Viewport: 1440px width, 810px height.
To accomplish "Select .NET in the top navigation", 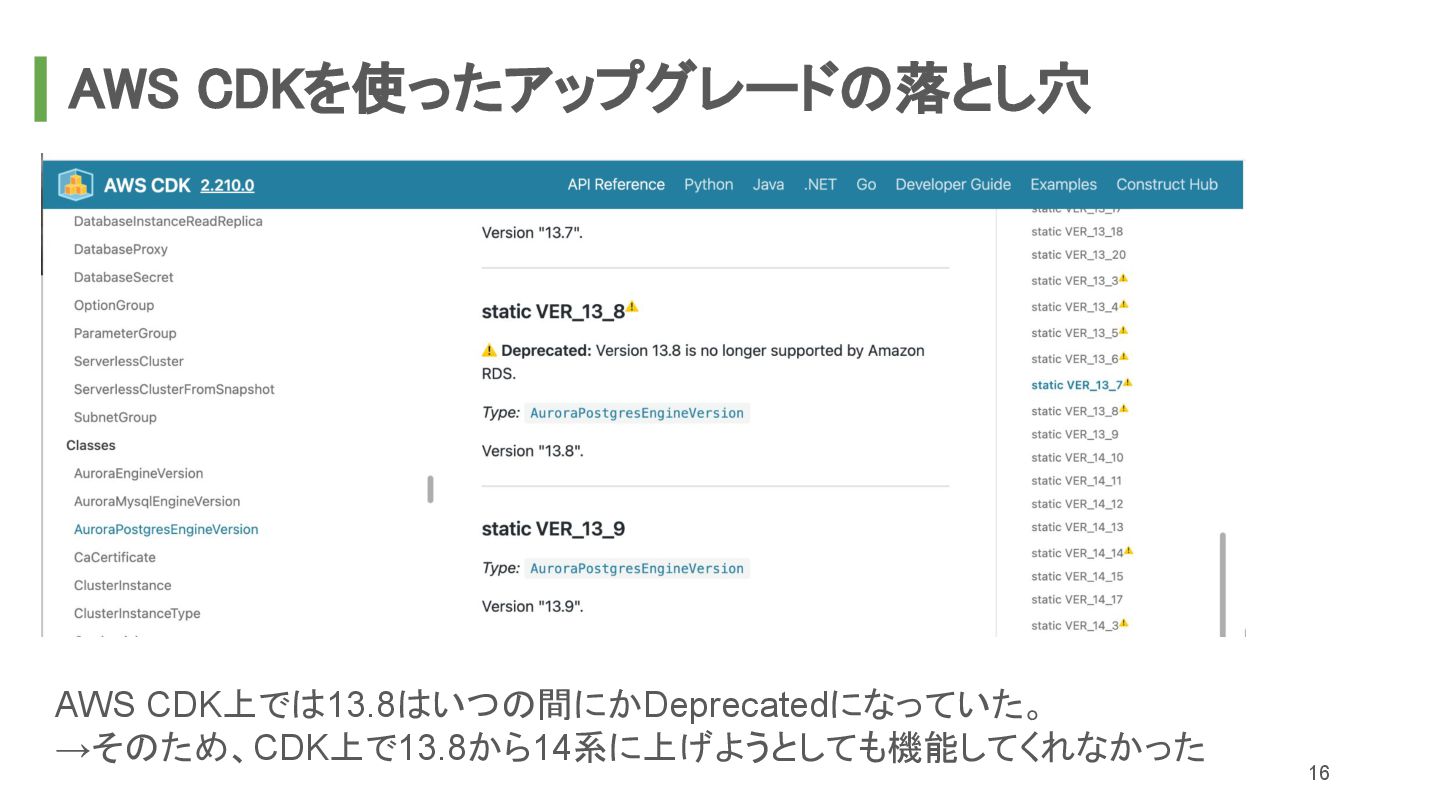I will pos(820,184).
